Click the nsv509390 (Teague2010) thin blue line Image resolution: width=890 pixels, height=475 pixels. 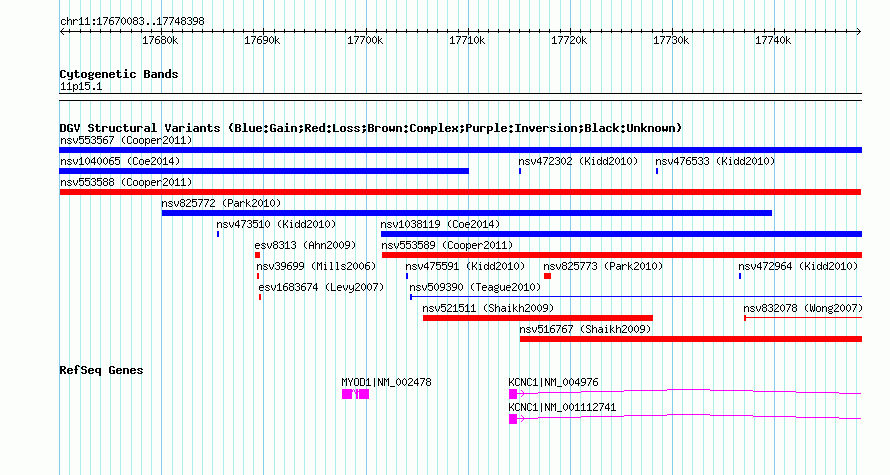tap(636, 297)
